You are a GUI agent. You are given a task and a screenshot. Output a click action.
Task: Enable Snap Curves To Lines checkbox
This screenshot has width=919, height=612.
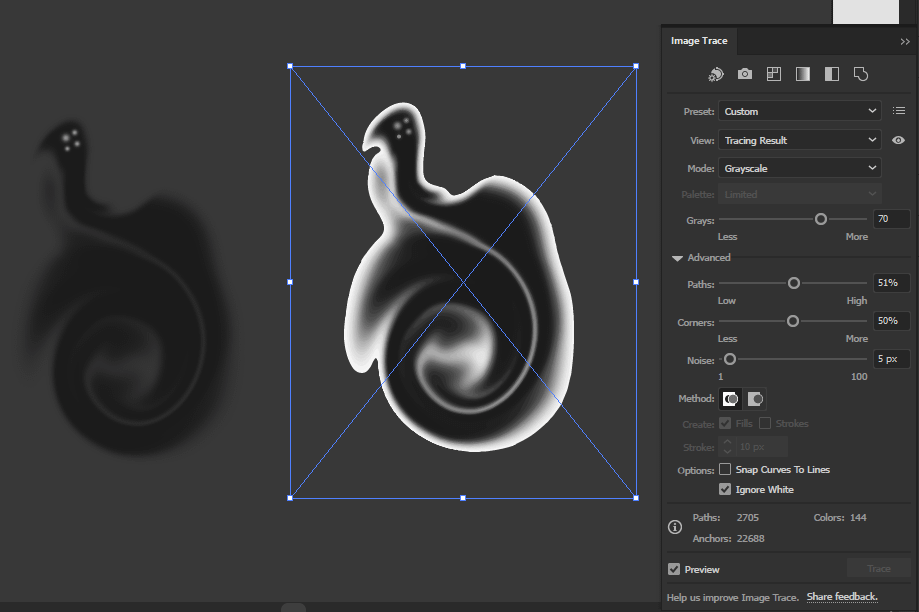click(725, 470)
